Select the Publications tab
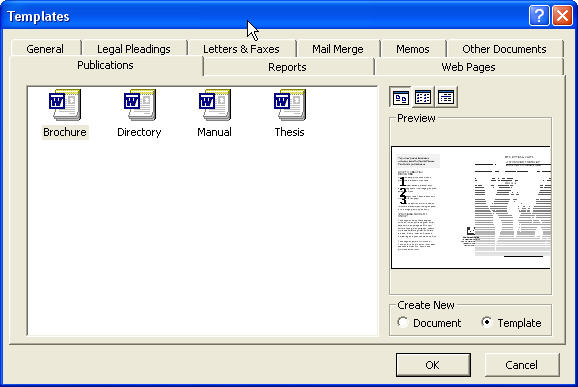 pos(105,65)
